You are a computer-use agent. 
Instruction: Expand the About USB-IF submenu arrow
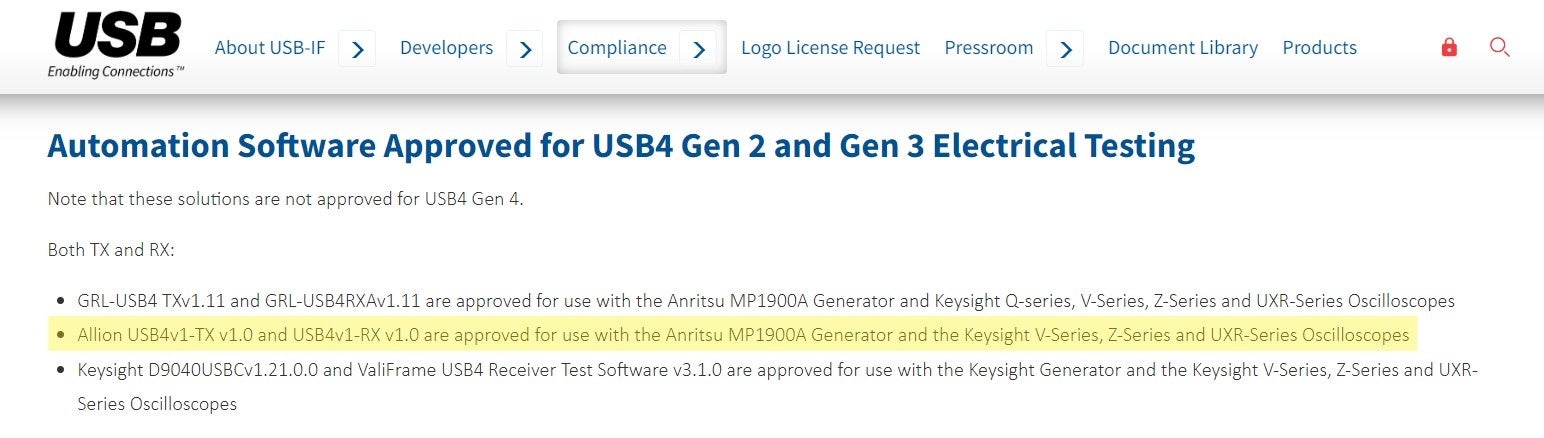pos(357,48)
